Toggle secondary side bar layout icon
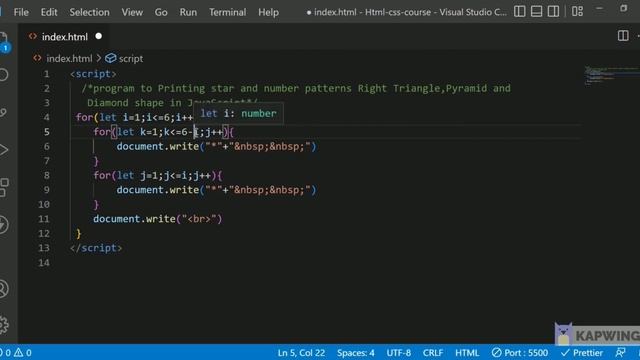The width and height of the screenshot is (640, 360). pos(553,11)
